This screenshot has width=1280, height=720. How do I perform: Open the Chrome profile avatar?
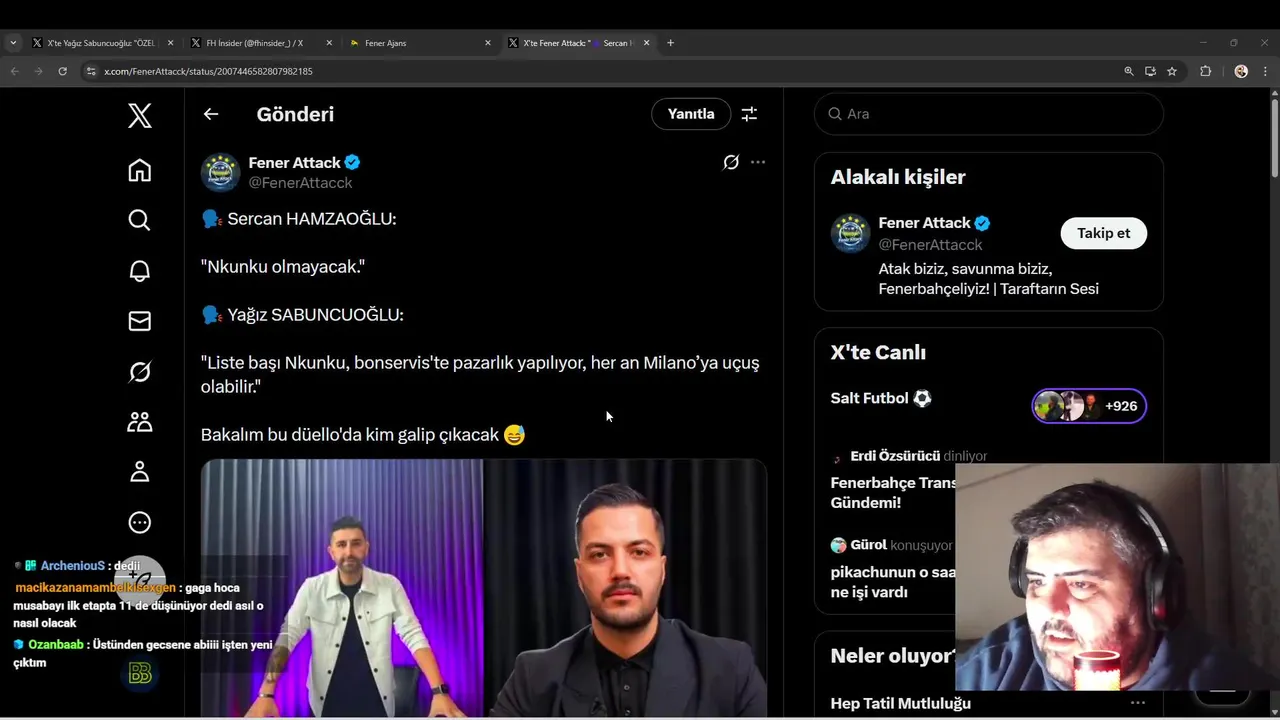(1241, 71)
